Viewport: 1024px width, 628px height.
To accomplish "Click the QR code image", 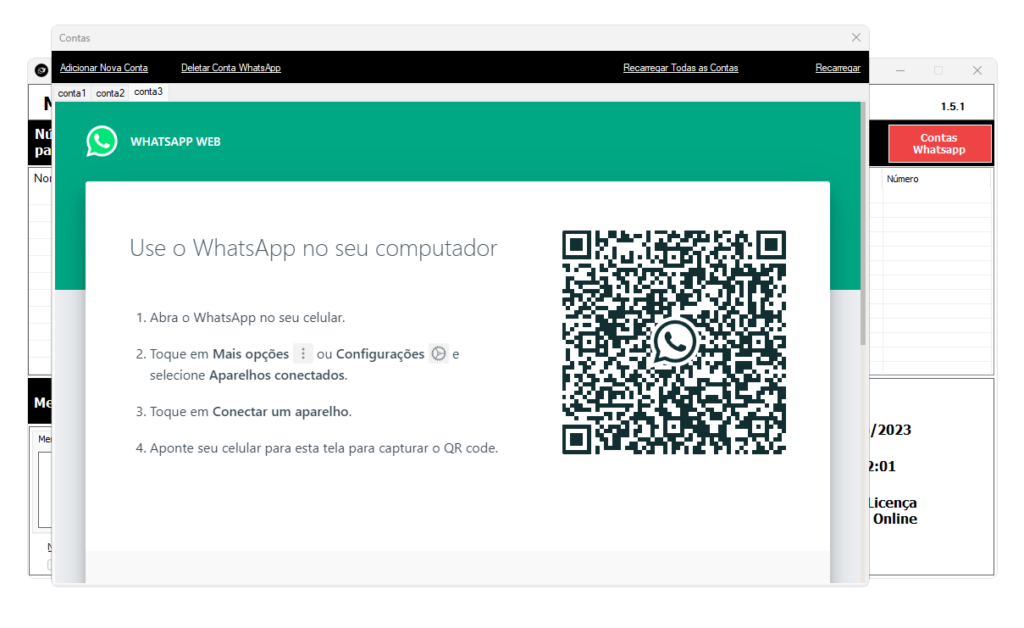I will coord(674,342).
